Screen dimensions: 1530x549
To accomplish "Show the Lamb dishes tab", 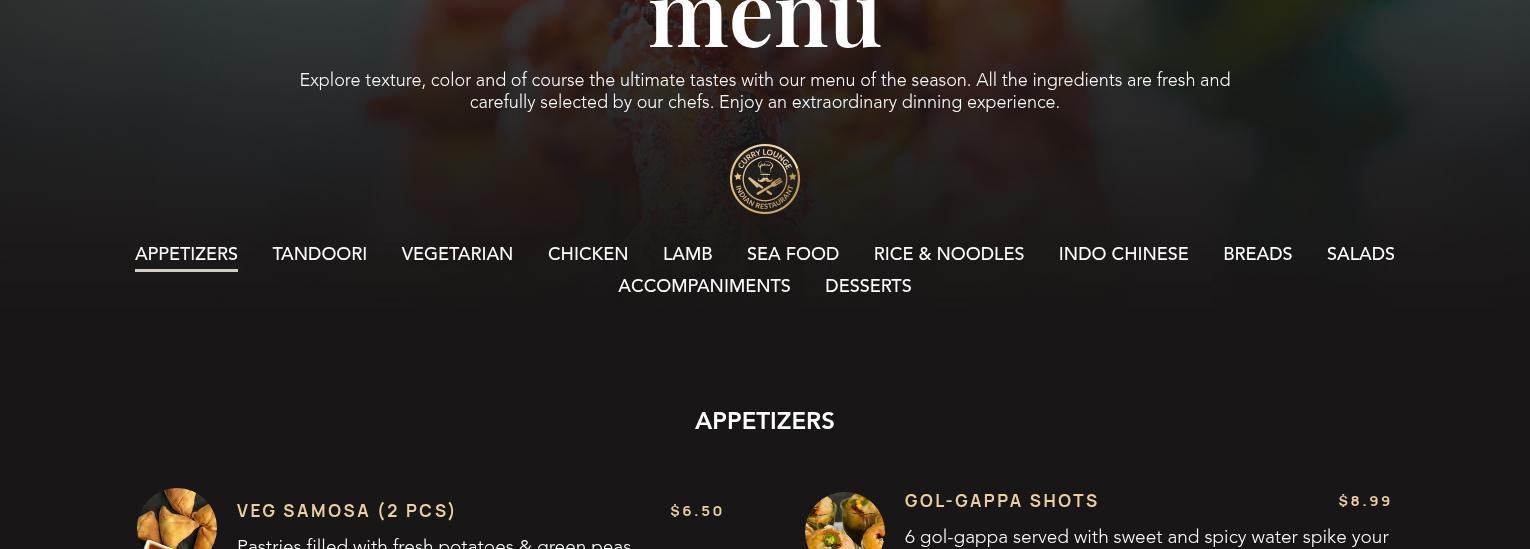I will click(x=688, y=254).
